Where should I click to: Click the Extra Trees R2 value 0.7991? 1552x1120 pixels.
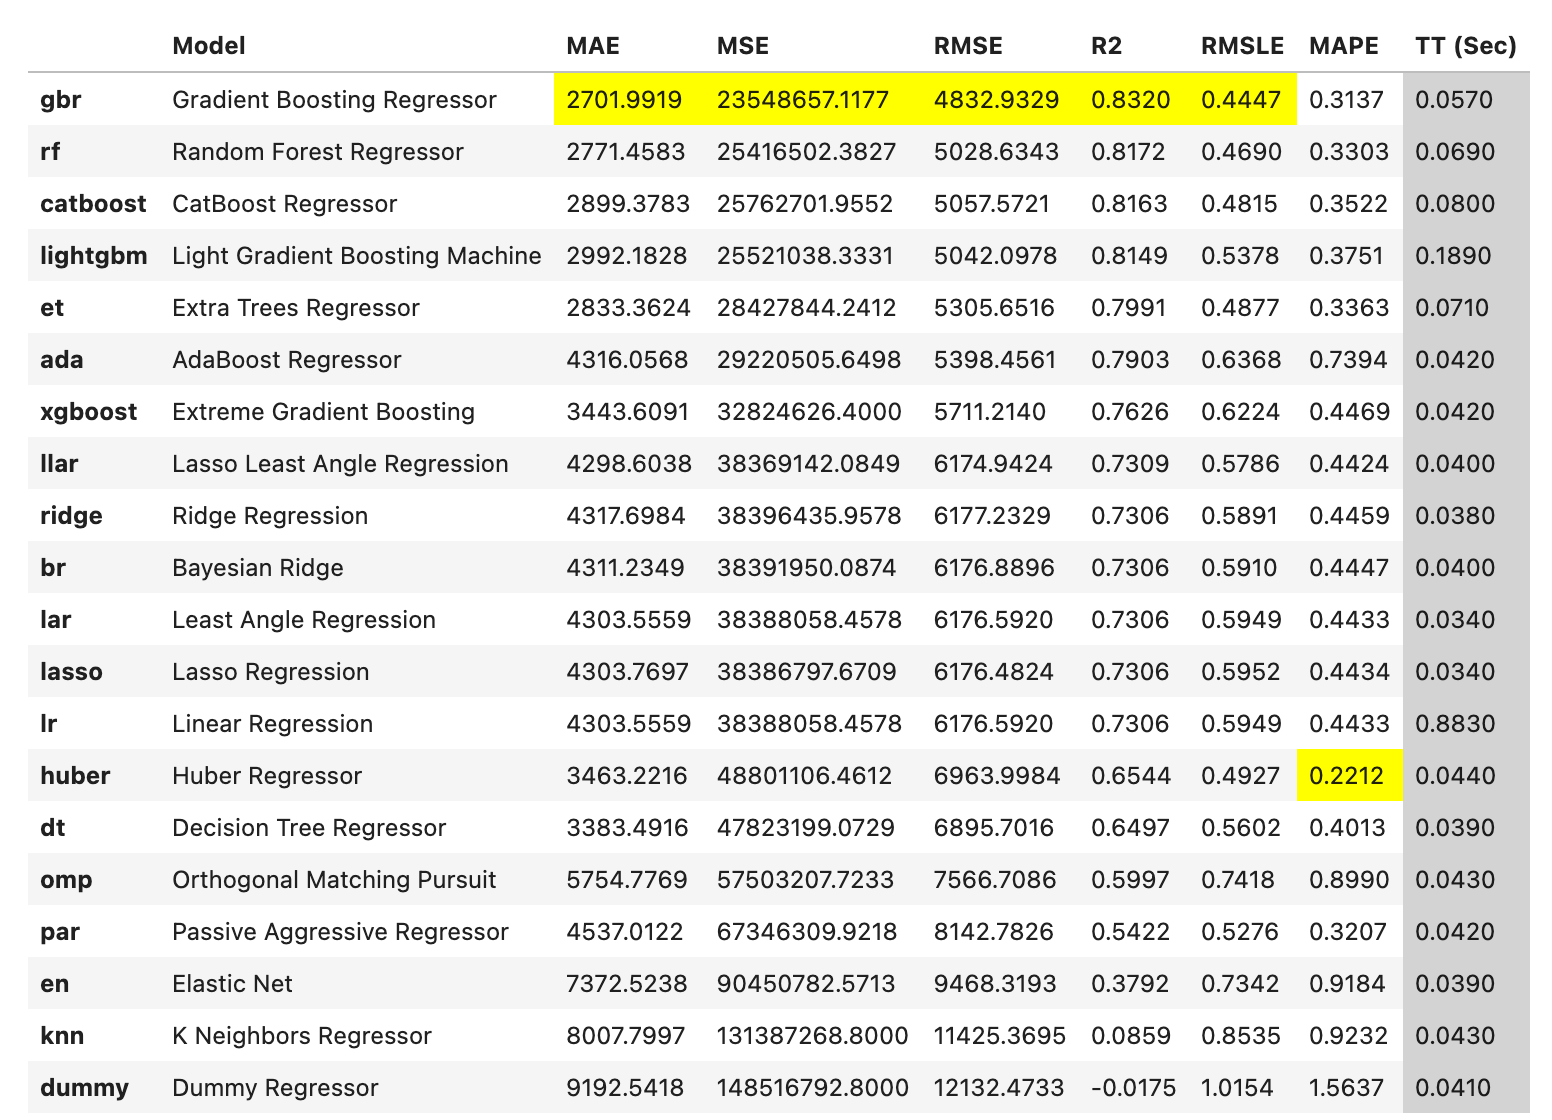(1128, 308)
